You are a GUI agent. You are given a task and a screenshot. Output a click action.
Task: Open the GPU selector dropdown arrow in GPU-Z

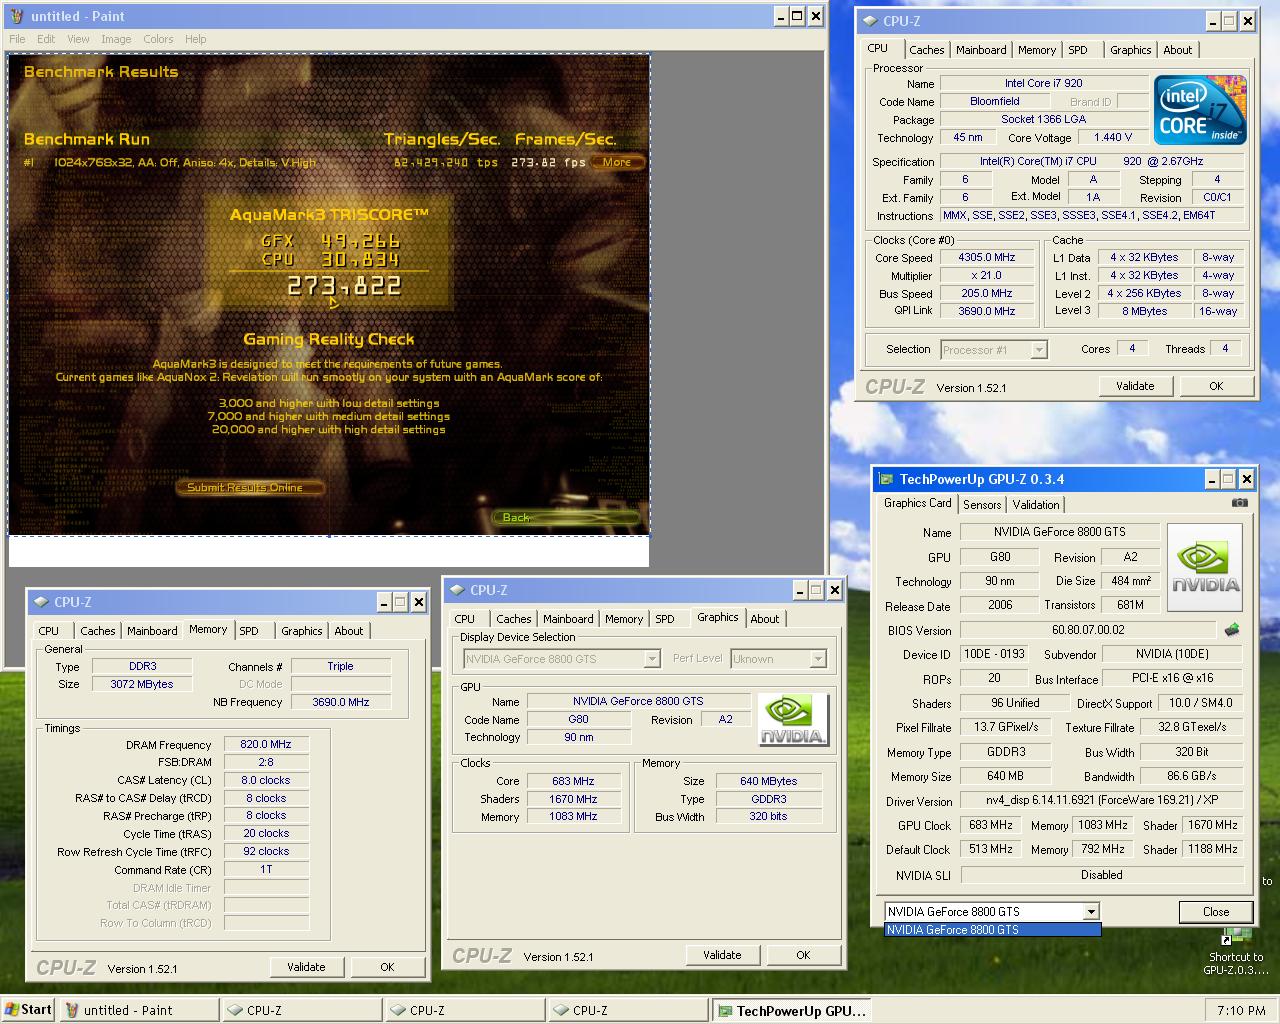coord(1091,911)
